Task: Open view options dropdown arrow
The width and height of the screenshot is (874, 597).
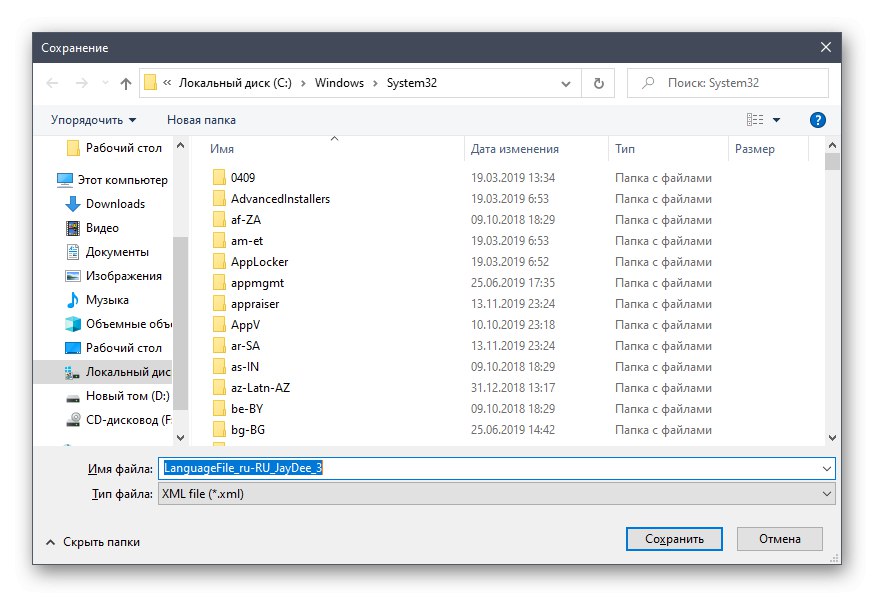Action: [x=776, y=120]
